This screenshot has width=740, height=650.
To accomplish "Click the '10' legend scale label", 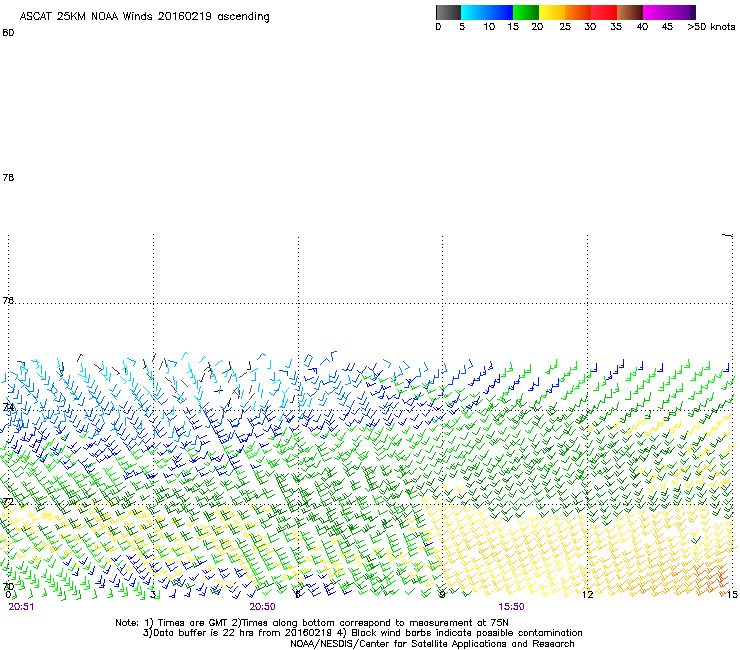I will click(x=489, y=27).
